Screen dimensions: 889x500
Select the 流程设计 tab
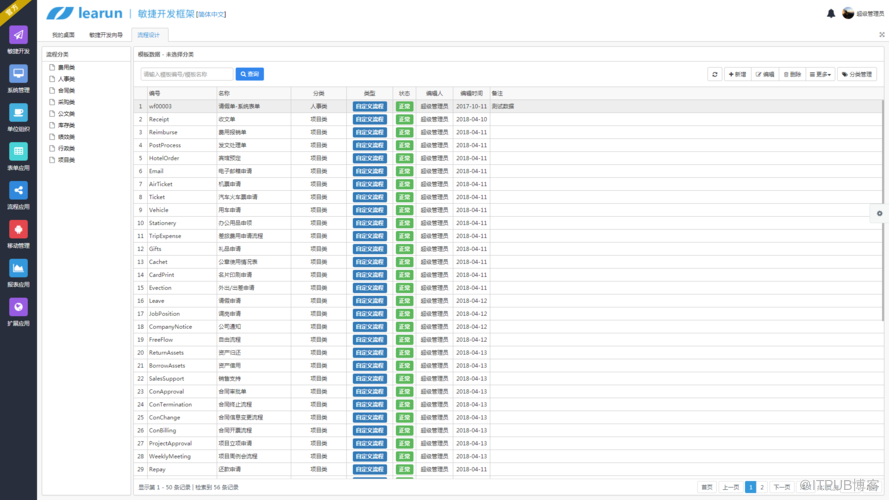149,35
